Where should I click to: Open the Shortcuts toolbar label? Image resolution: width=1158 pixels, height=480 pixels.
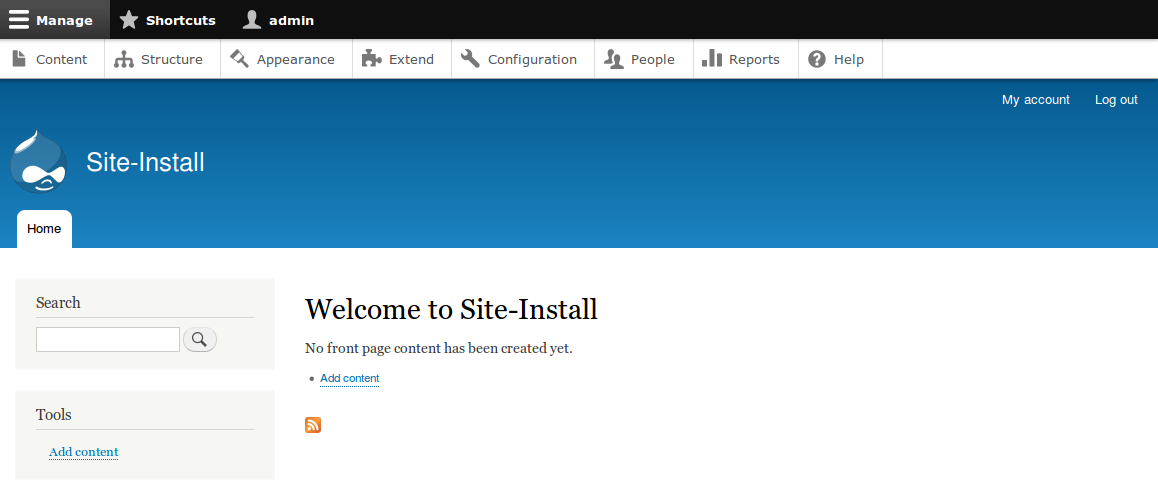click(x=181, y=21)
